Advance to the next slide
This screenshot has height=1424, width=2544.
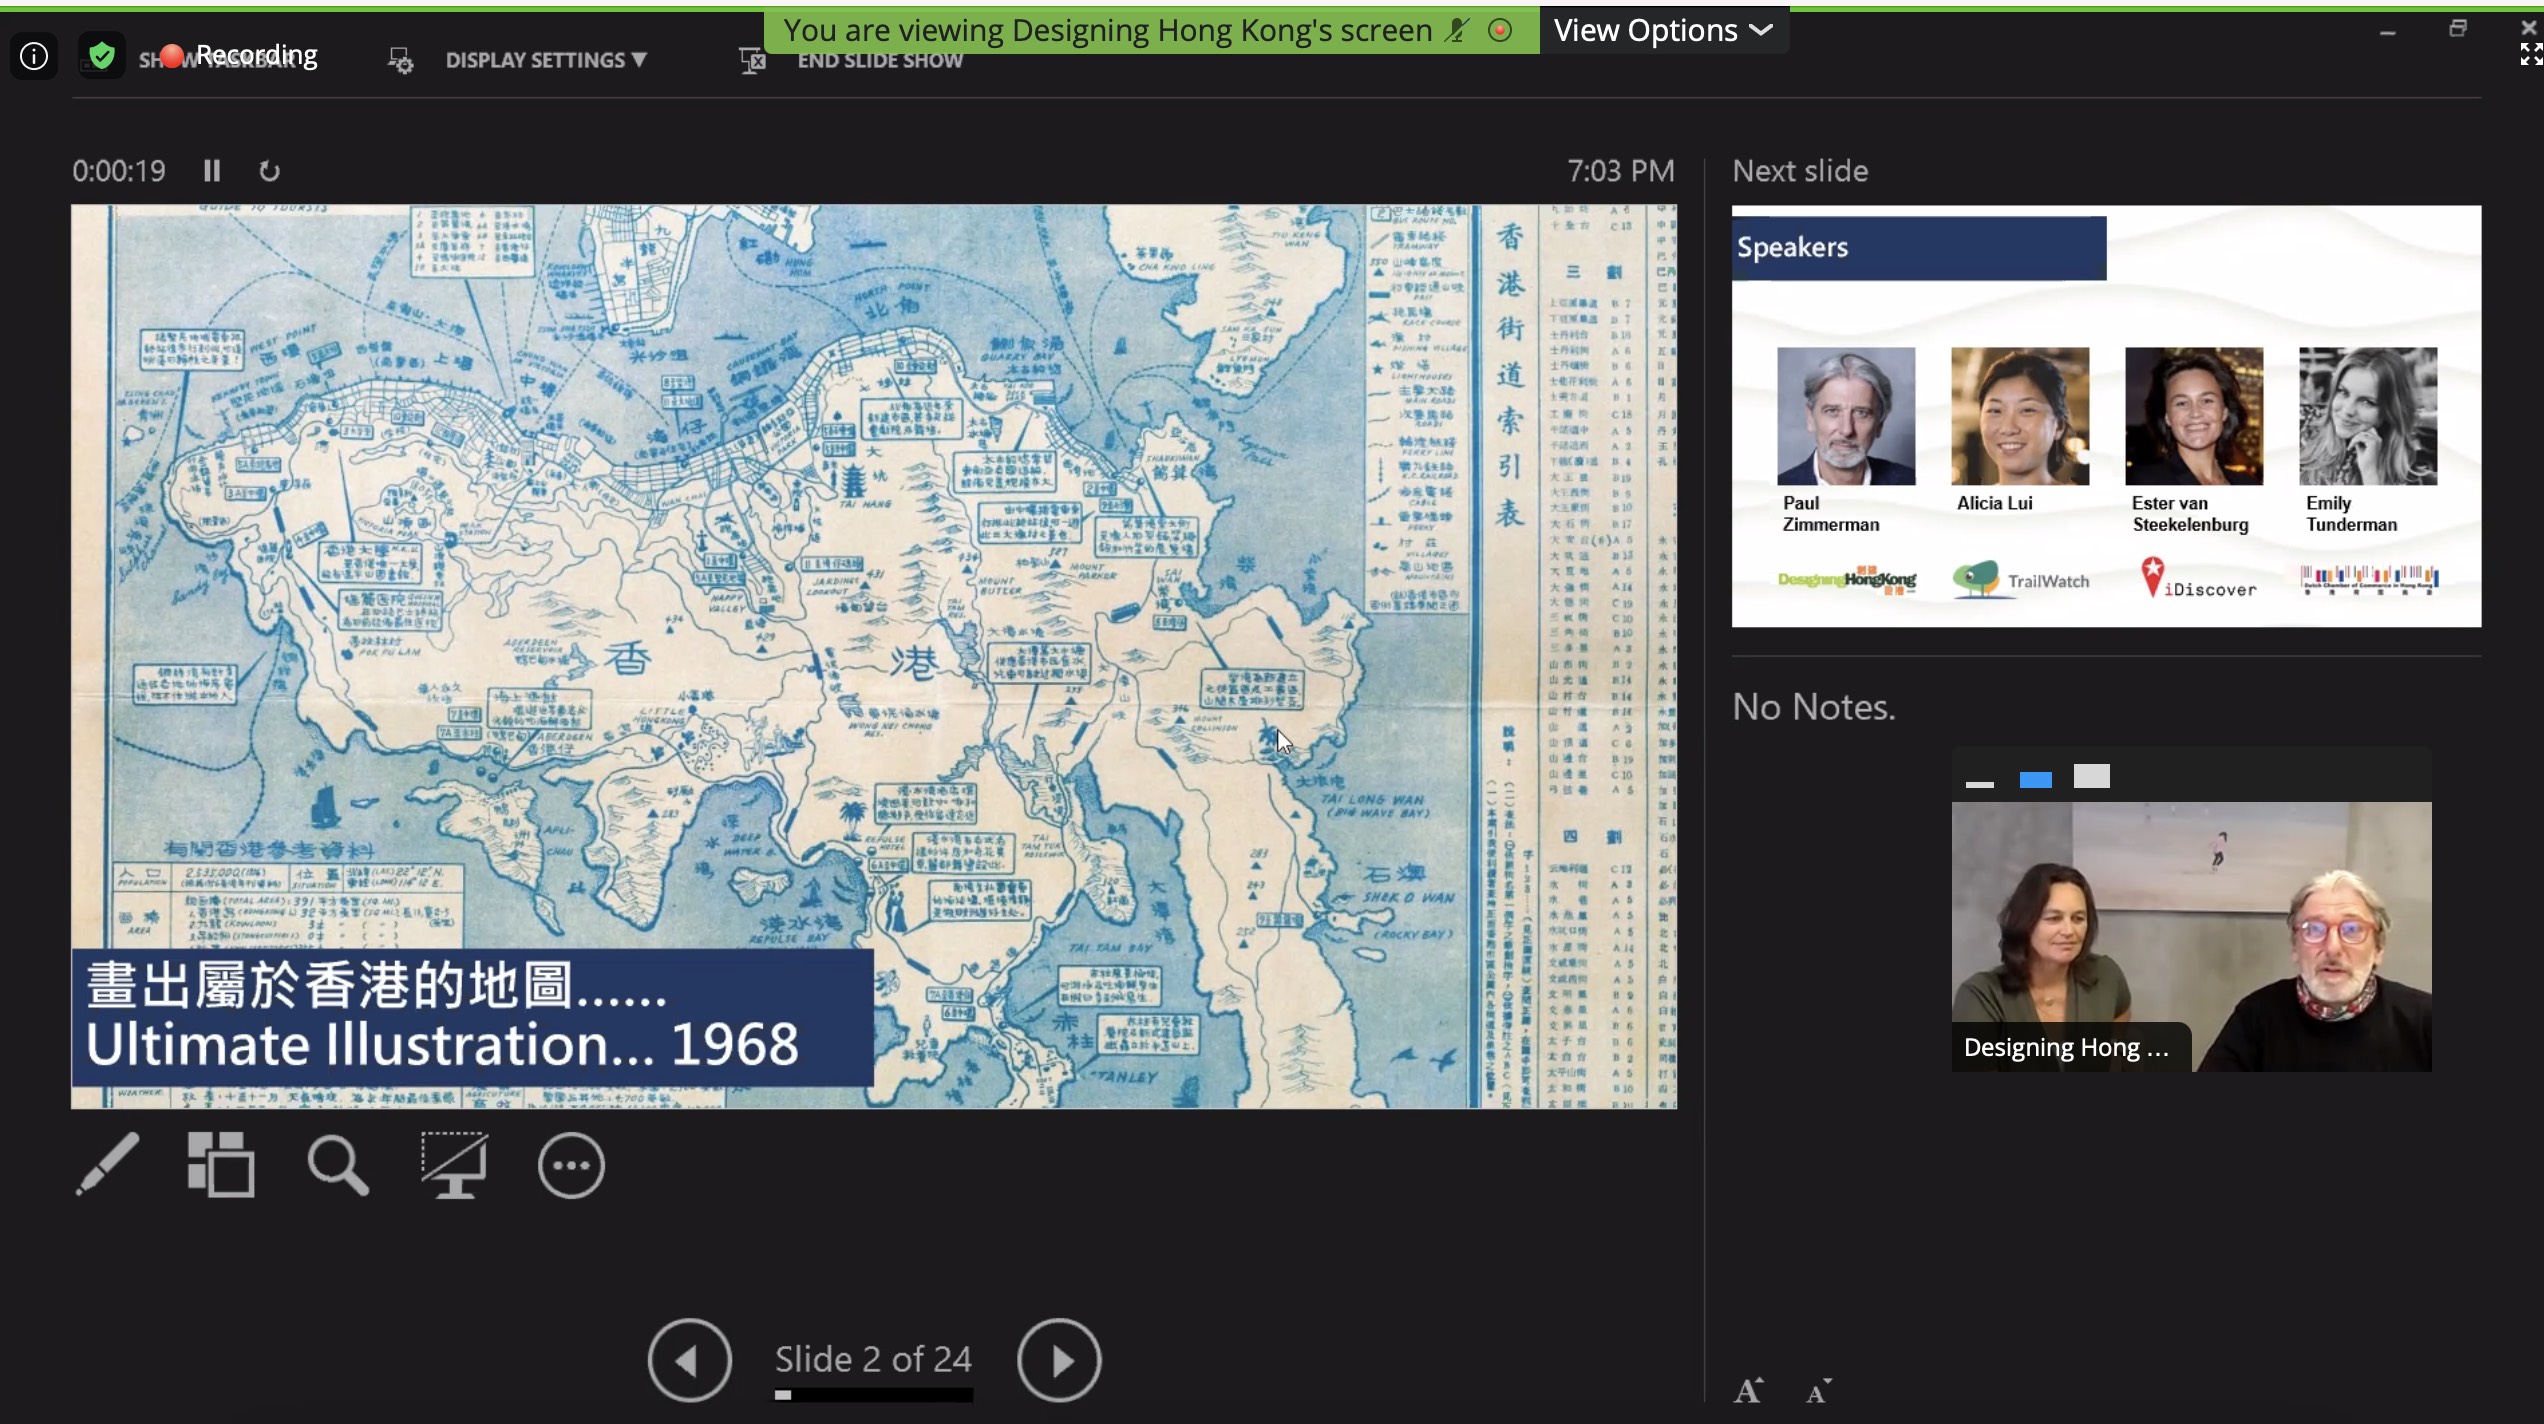click(1059, 1360)
